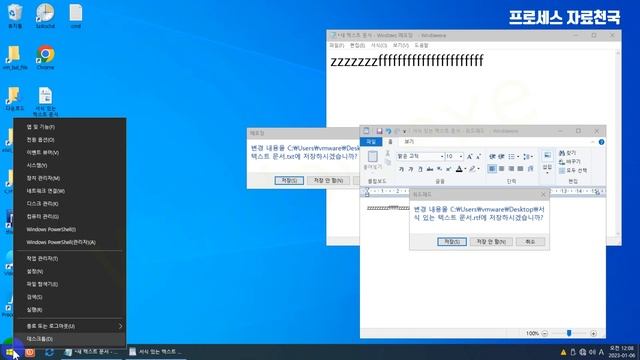Toggle underline formatting in WordPad ribbon
The image size is (640, 360).
(x=420, y=169)
